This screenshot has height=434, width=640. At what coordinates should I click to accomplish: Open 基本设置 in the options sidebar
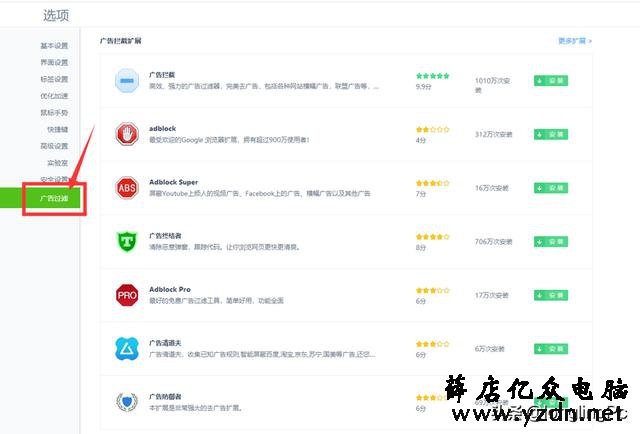(x=54, y=45)
